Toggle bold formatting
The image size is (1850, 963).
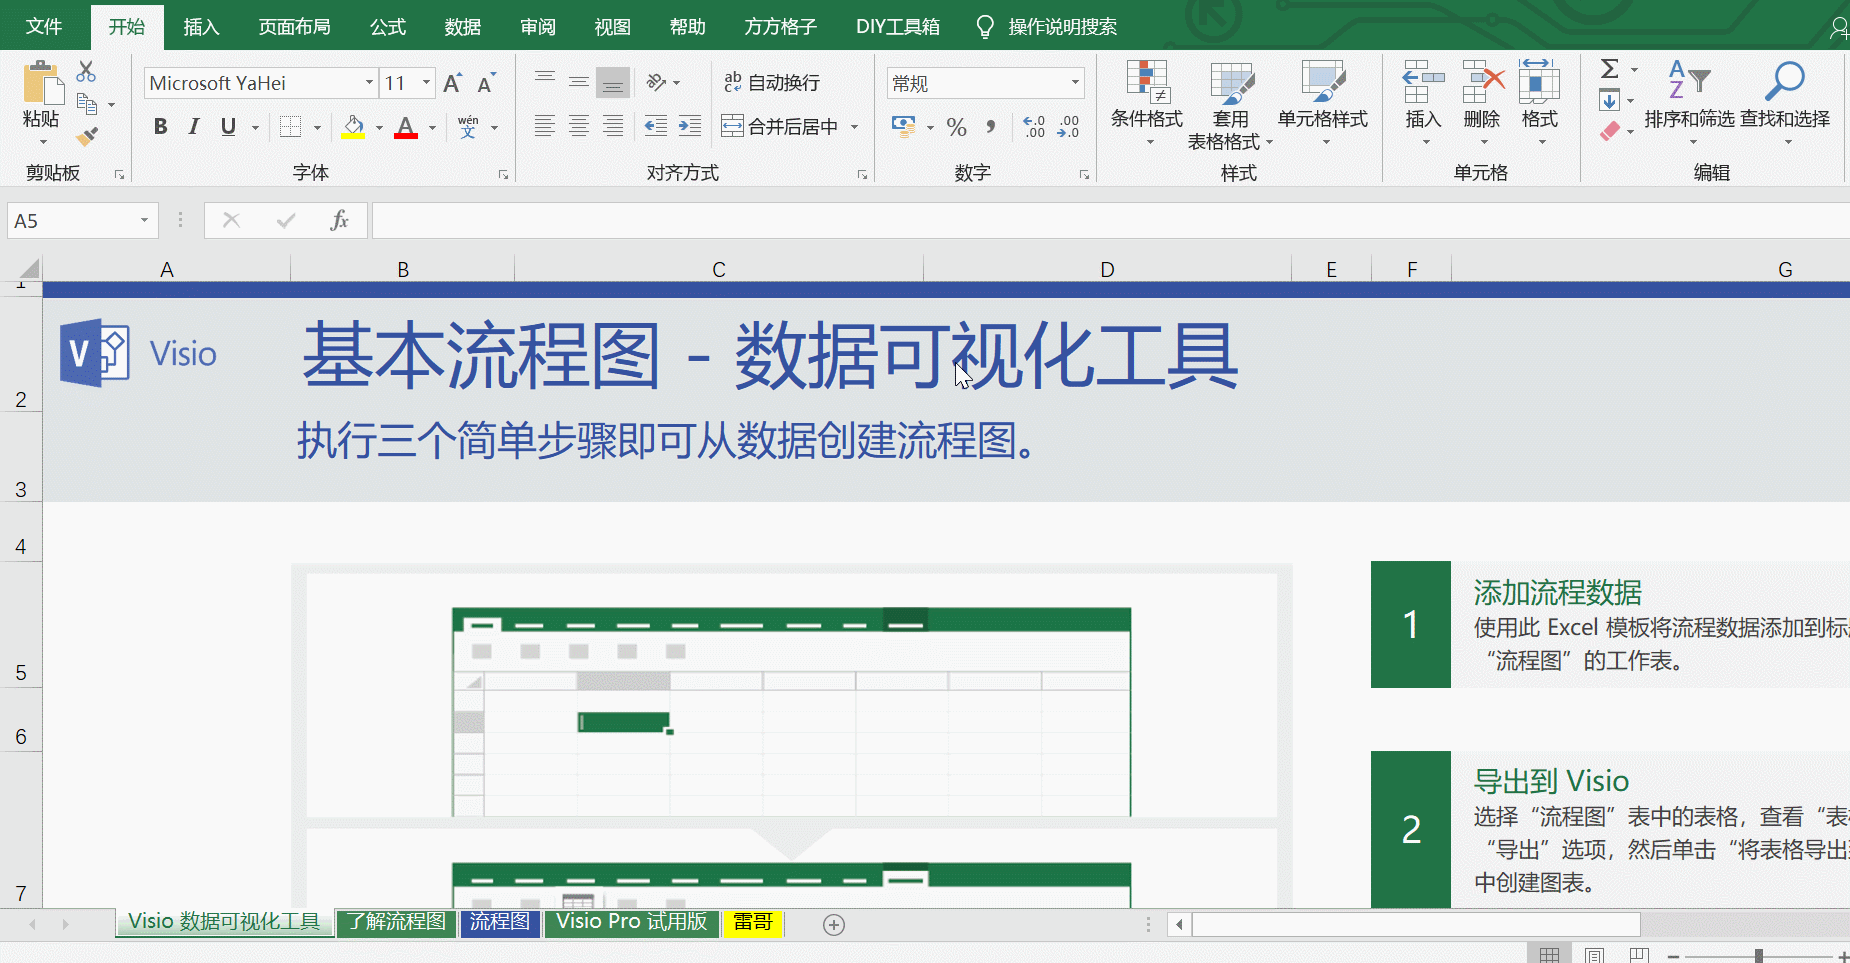pos(160,126)
